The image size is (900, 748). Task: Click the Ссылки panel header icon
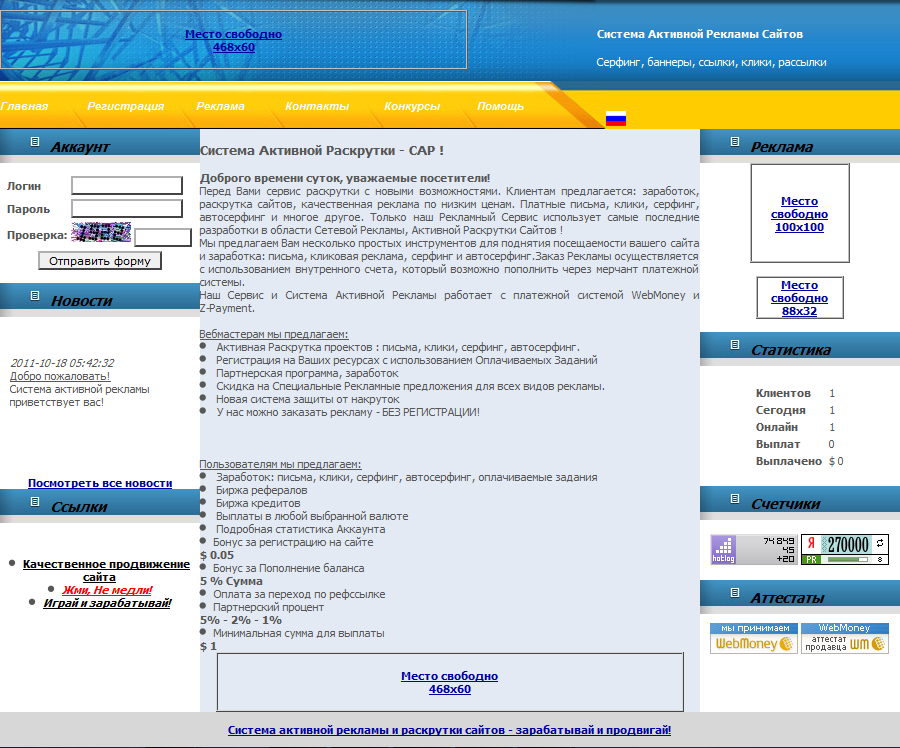(x=35, y=501)
